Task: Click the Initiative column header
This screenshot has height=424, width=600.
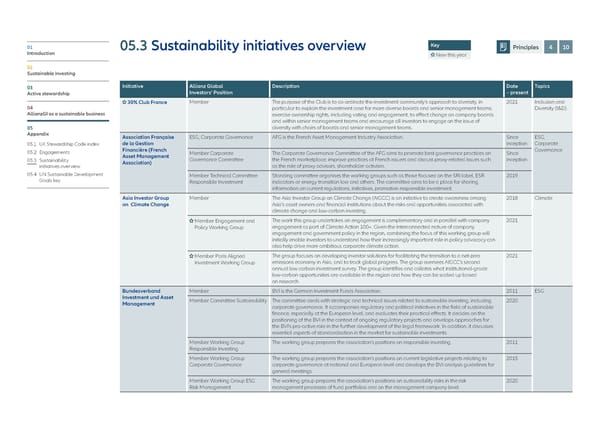Action: pyautogui.click(x=136, y=87)
